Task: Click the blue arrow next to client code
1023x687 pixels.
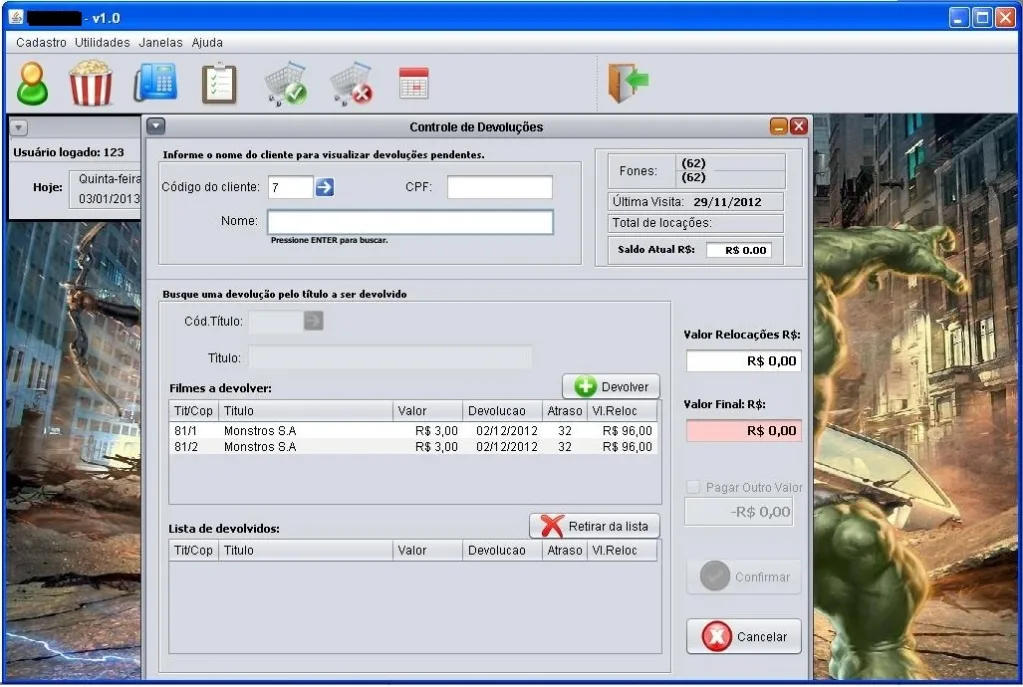Action: point(324,187)
